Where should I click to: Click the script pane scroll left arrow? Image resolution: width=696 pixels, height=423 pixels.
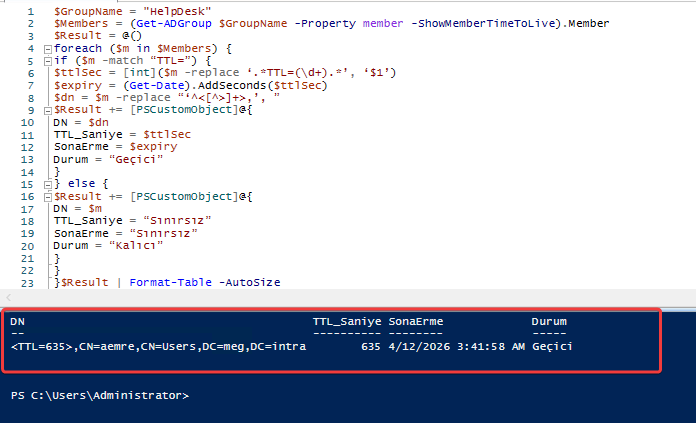[7, 298]
